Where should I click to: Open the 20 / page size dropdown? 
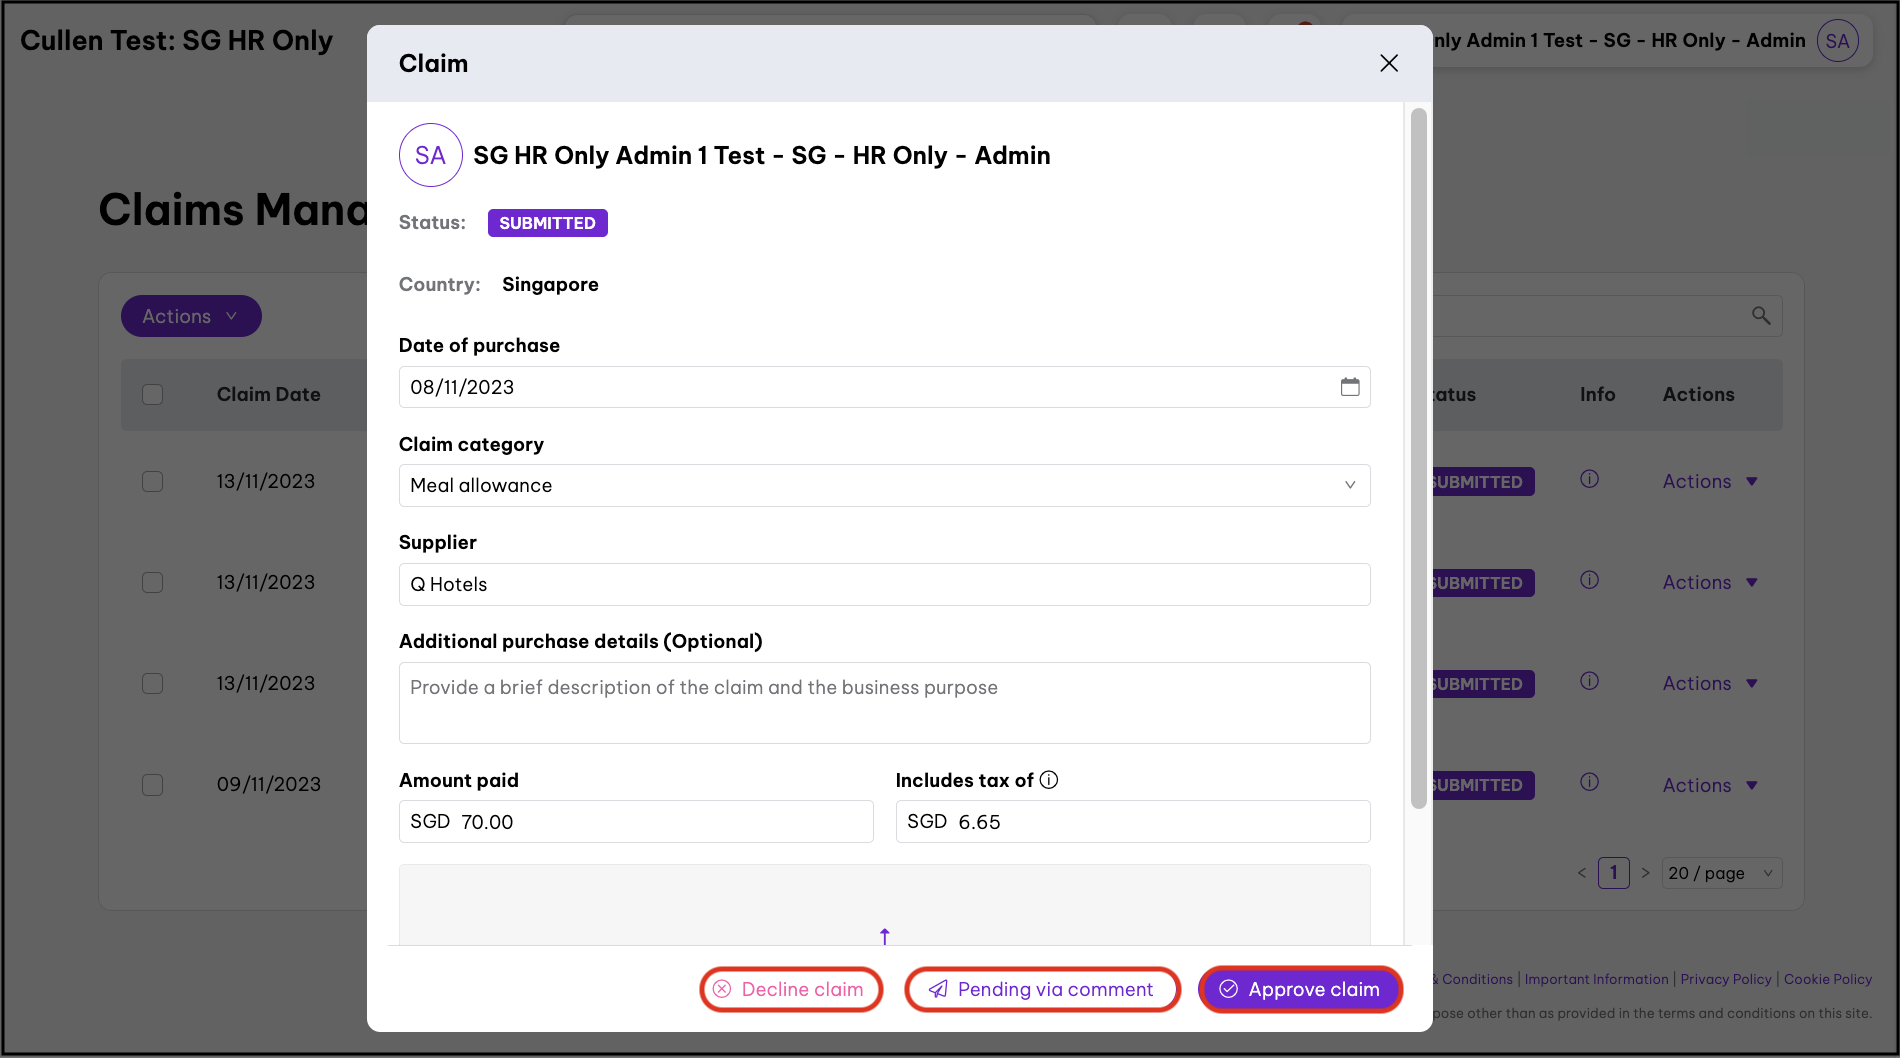(1720, 873)
